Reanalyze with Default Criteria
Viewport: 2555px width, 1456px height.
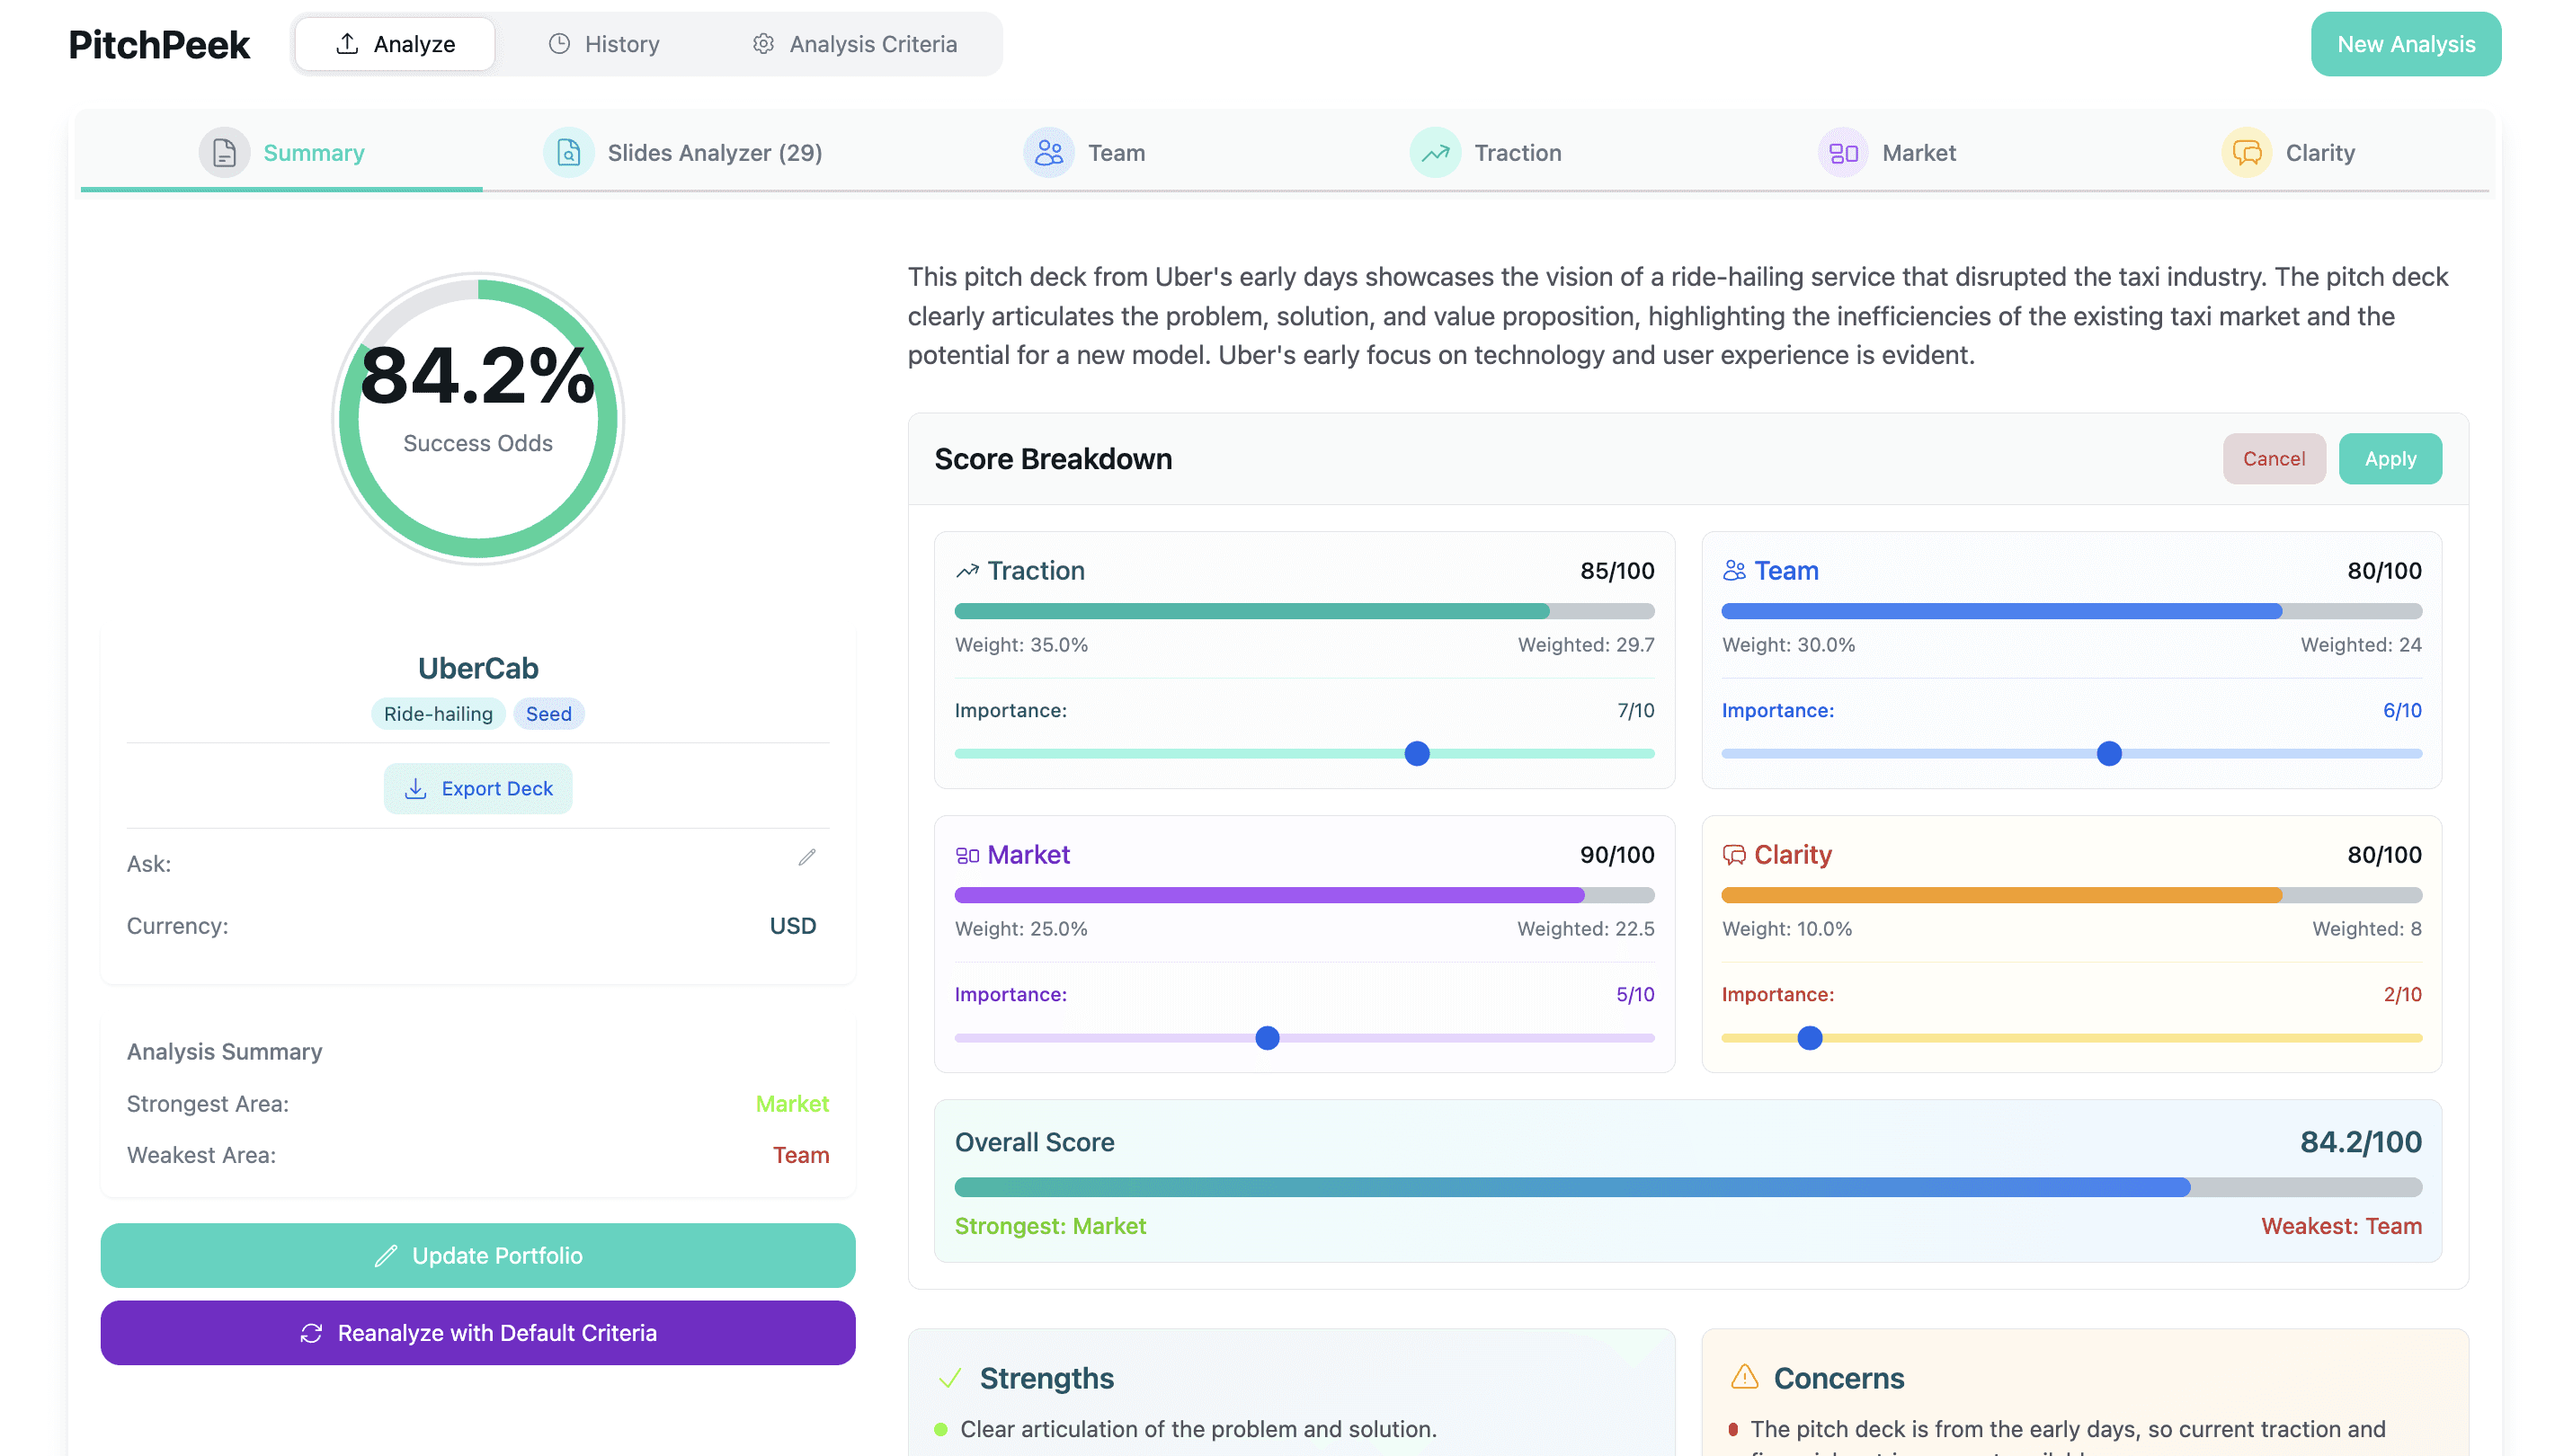[x=478, y=1333]
